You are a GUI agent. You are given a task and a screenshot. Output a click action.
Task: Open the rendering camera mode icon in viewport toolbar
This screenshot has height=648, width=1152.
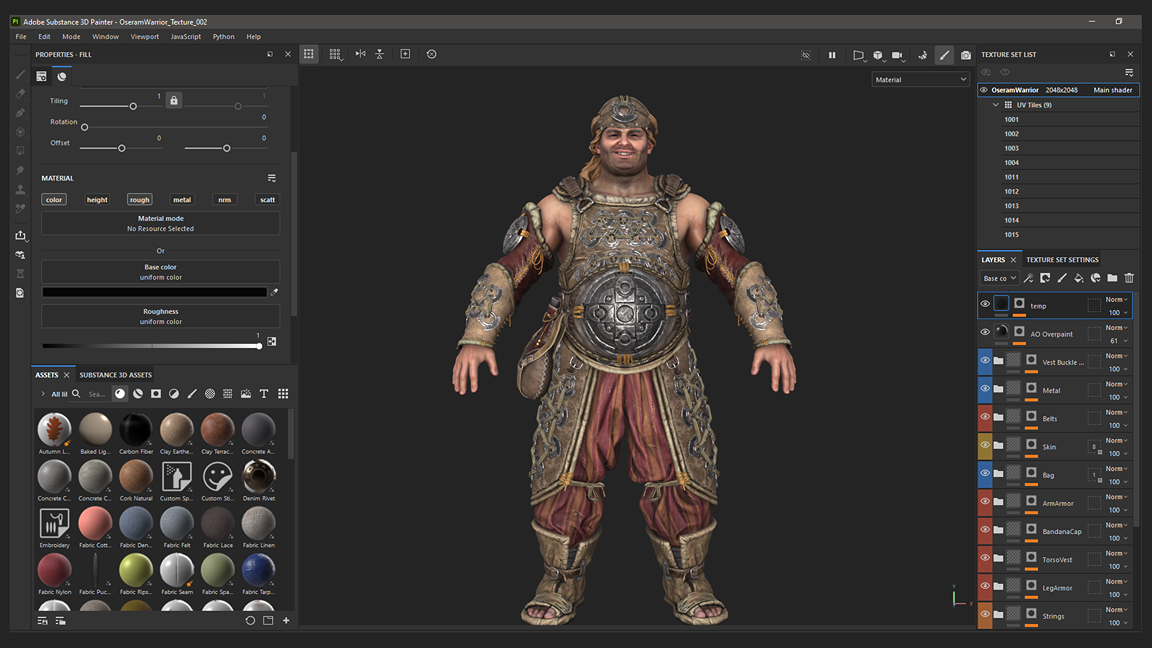897,55
